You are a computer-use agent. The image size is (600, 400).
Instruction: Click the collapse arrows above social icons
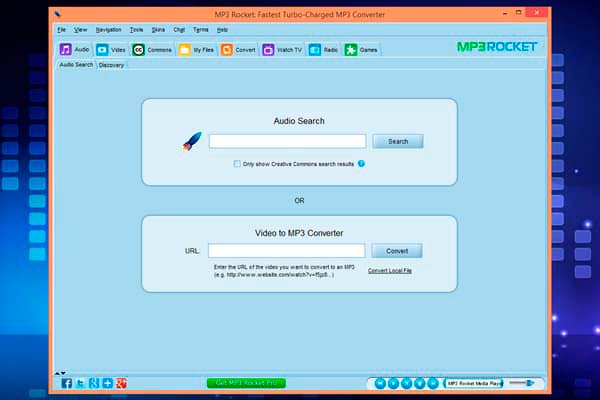tap(60, 373)
